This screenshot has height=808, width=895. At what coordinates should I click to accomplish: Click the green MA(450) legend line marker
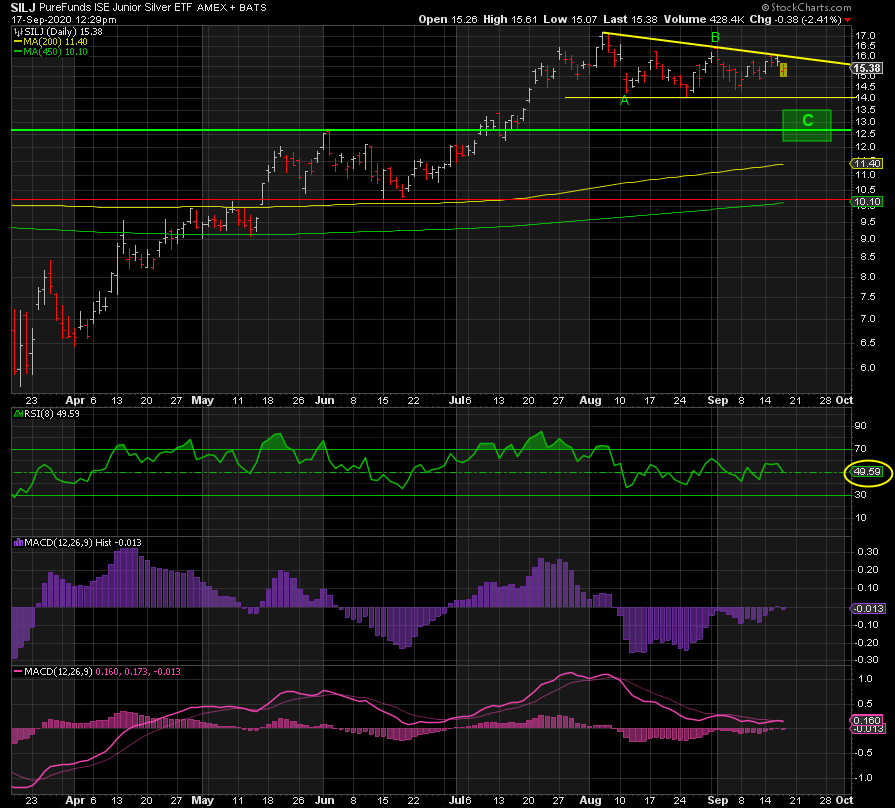(x=18, y=52)
